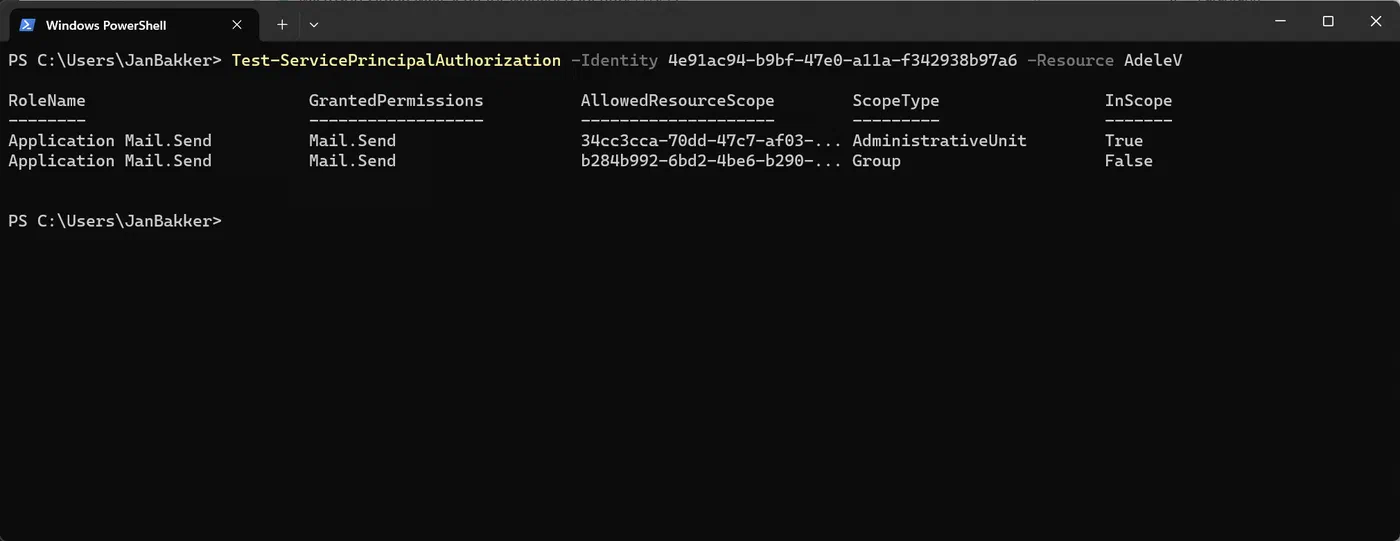
Task: Click the first prompt PS C:\Users\JanBakker>
Action: click(115, 61)
